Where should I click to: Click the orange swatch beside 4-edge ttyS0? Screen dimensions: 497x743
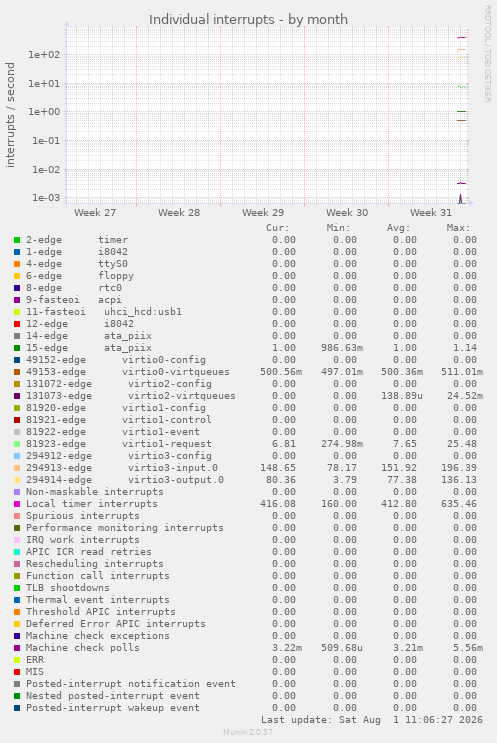(x=17, y=264)
